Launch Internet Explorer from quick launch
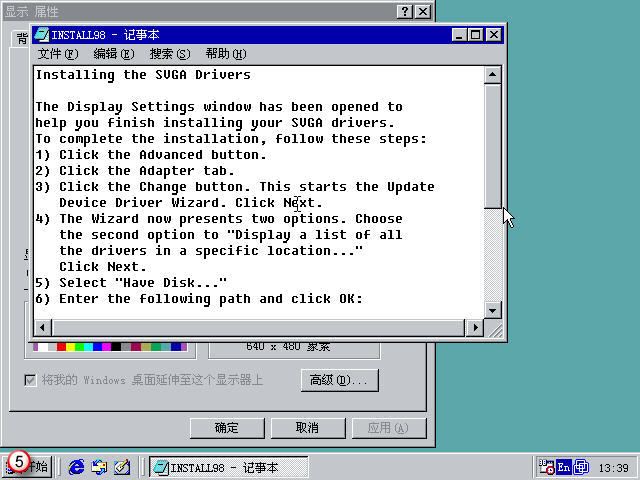Screen dimensions: 640x480 coord(76,467)
